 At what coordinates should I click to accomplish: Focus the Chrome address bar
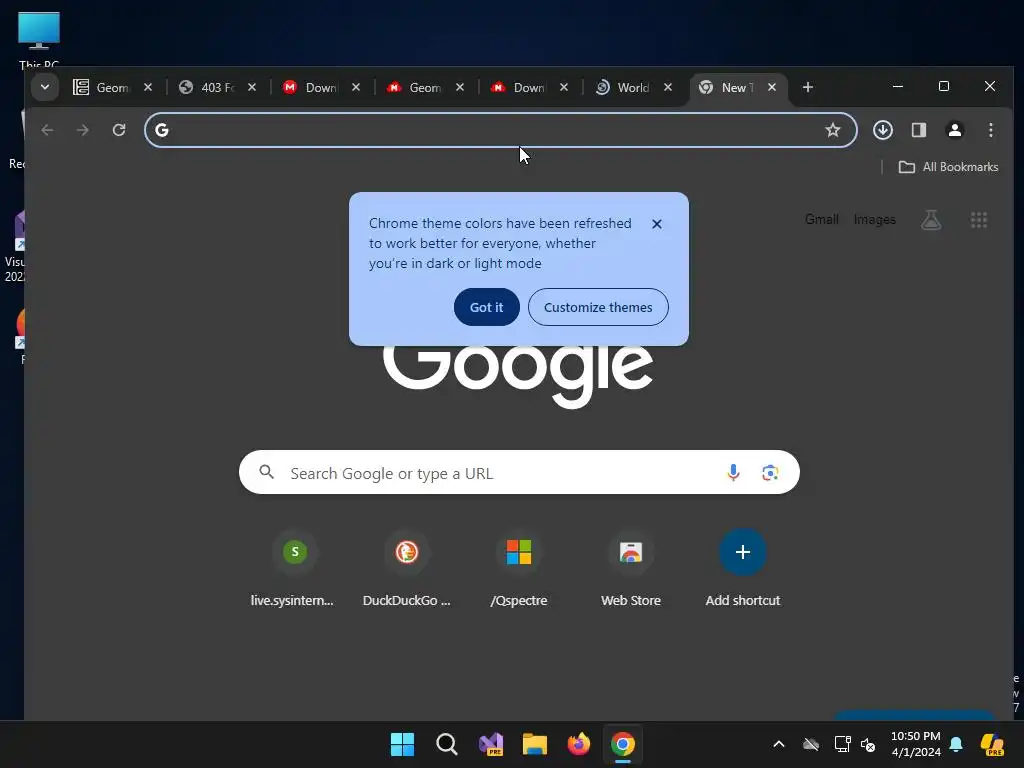coord(500,130)
